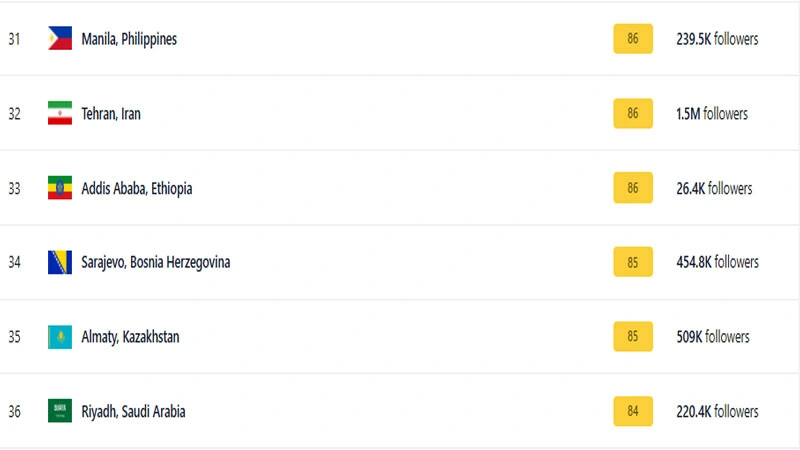Image resolution: width=800 pixels, height=450 pixels.
Task: Click the Ethiopia flag icon
Action: [60, 188]
